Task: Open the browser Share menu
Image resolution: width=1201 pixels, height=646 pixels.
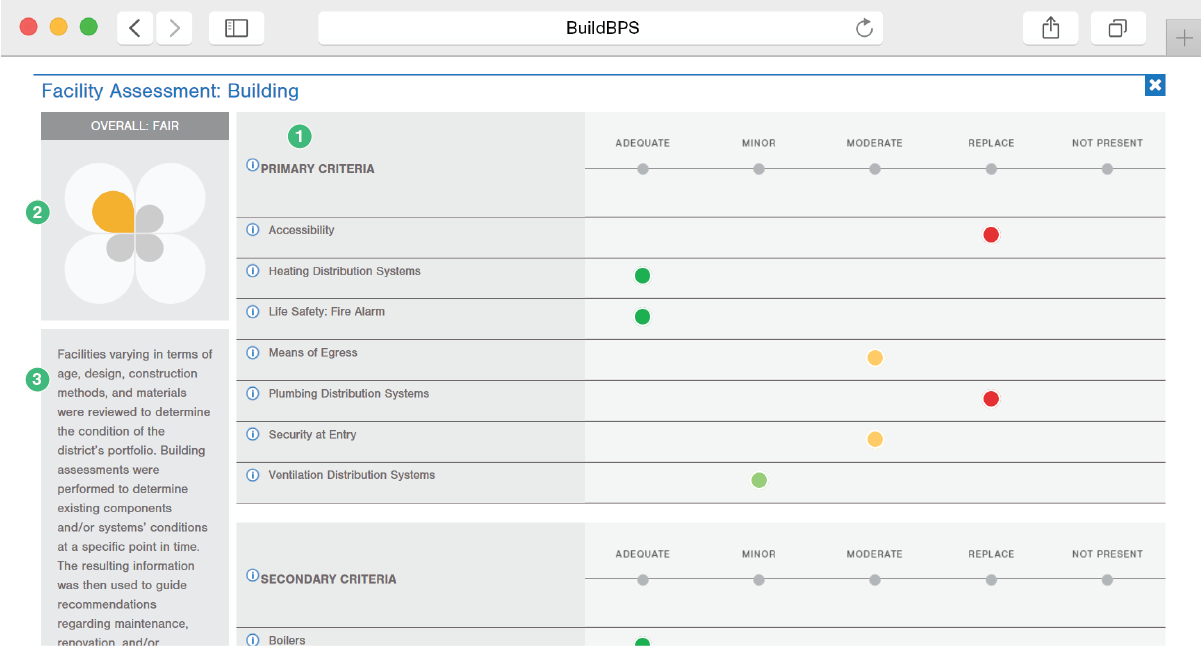Action: [1050, 28]
